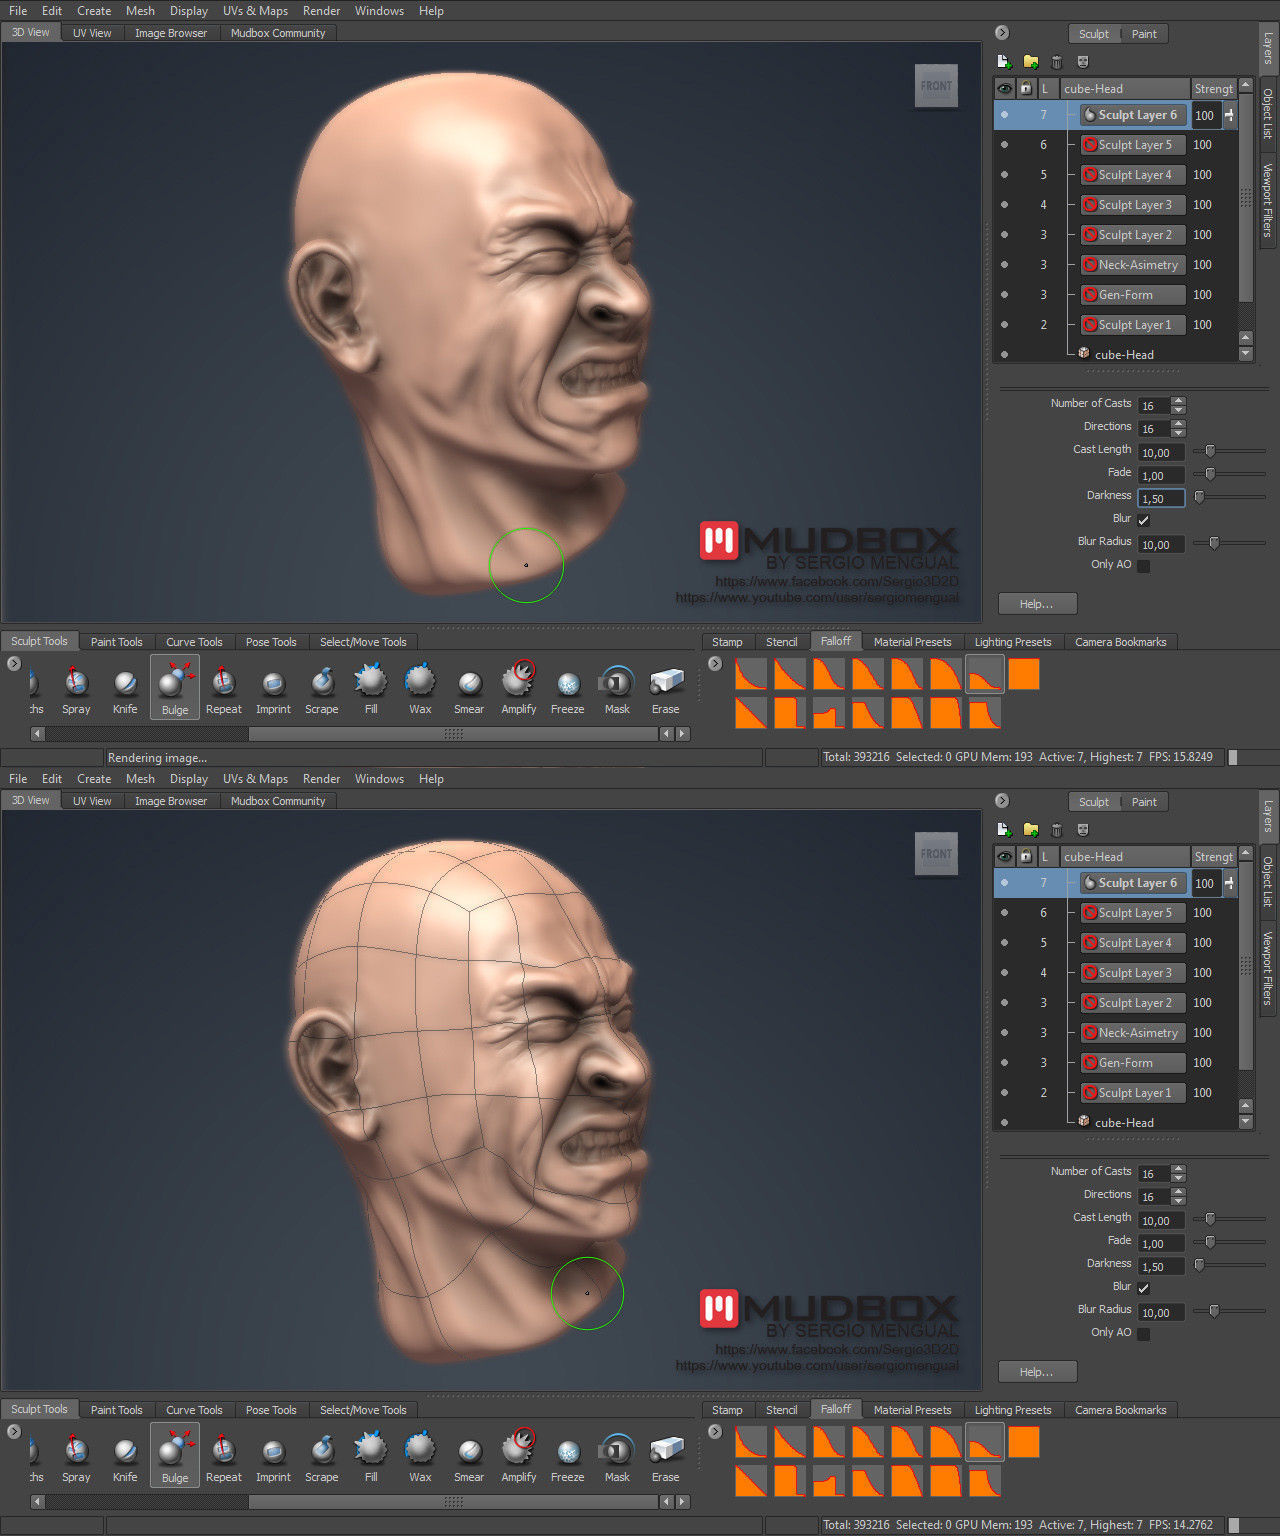Select first falloff preset in top window

point(751,674)
